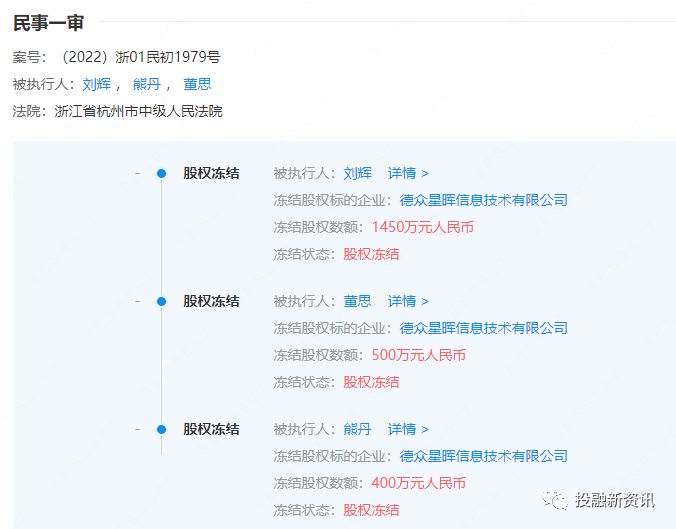Click court name 浙江省杭州市中级人民法院
Image resolution: width=676 pixels, height=529 pixels.
[138, 111]
